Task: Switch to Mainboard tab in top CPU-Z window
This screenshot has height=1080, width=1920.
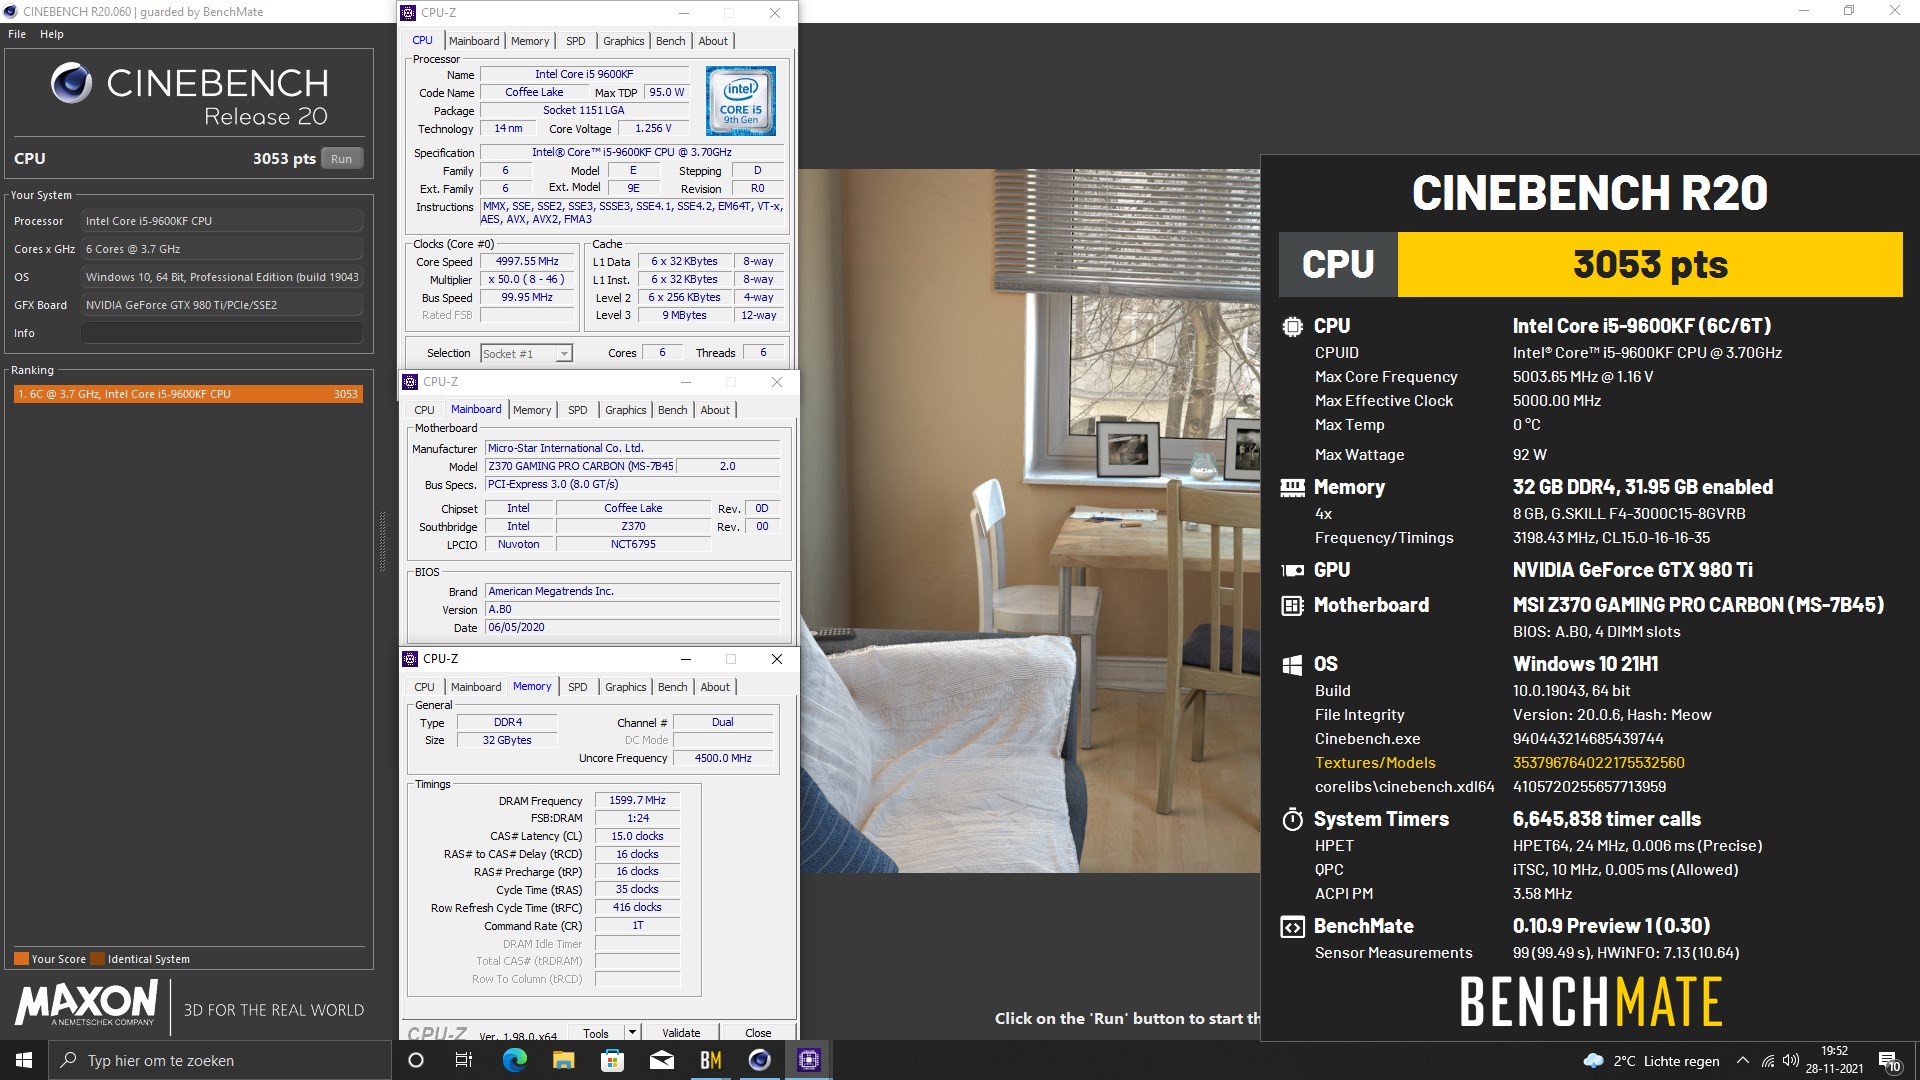Action: [474, 41]
